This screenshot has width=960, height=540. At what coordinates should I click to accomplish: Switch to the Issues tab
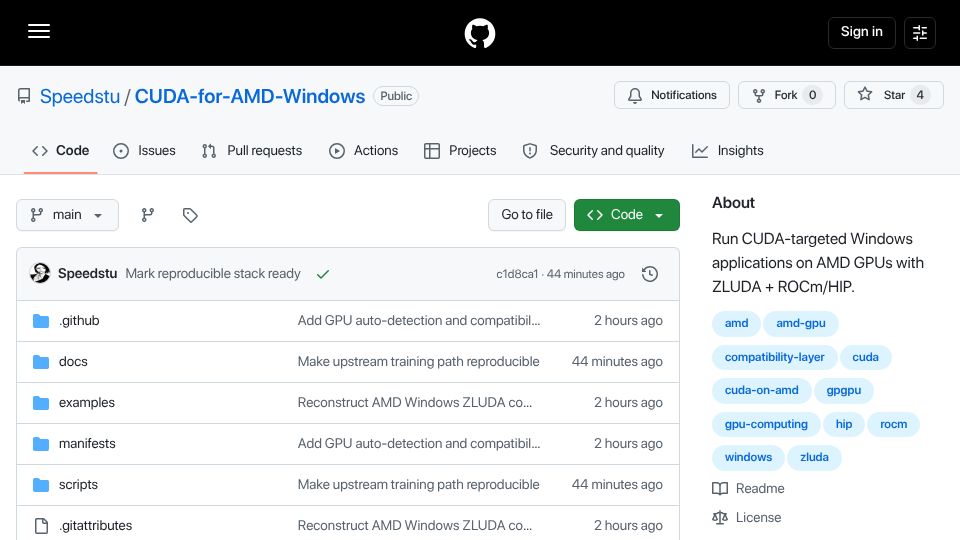coord(144,151)
